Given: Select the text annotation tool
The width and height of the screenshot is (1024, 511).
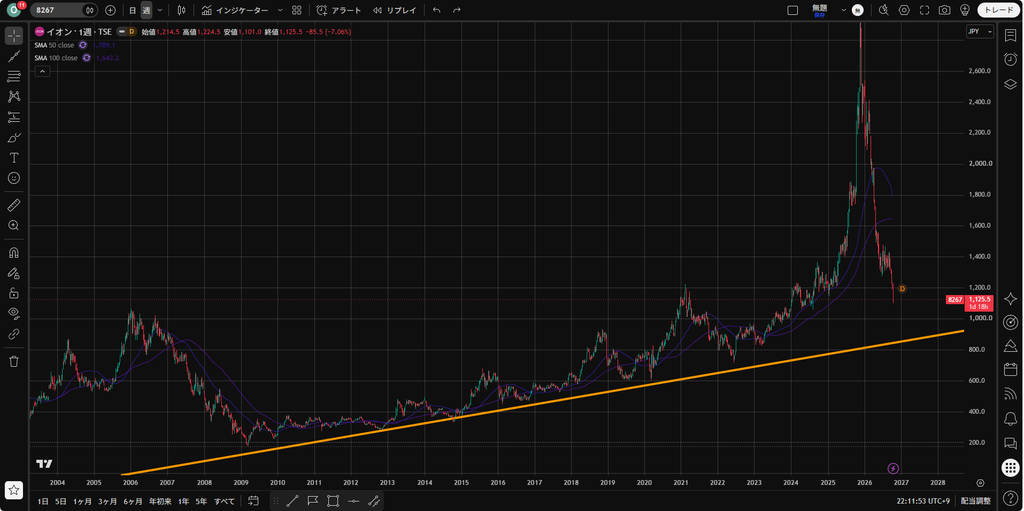Looking at the screenshot, I should coord(14,157).
